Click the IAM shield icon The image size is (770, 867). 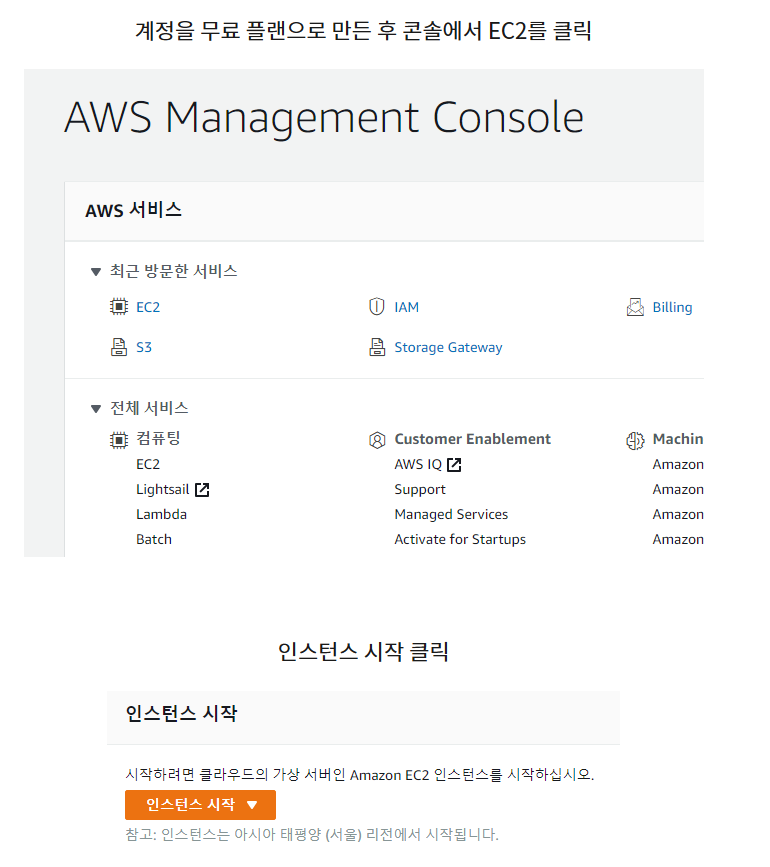(x=376, y=306)
